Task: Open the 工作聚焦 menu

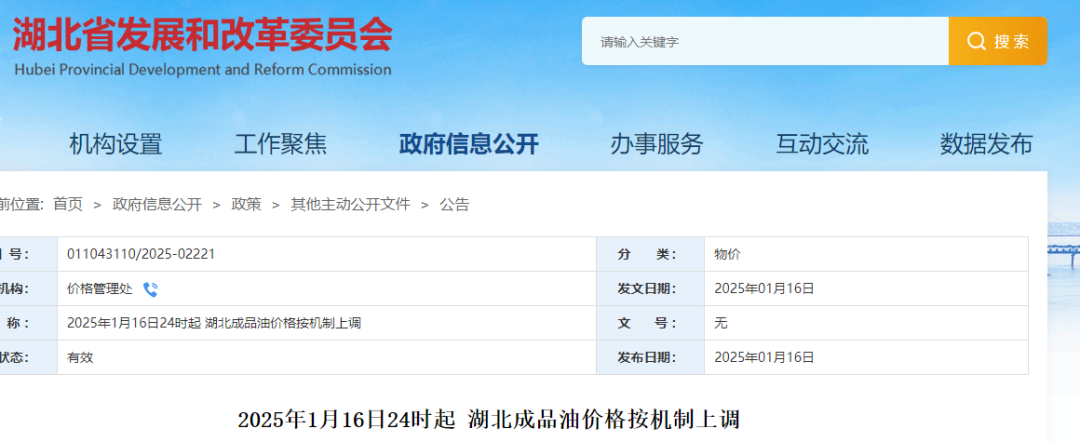Action: 280,144
